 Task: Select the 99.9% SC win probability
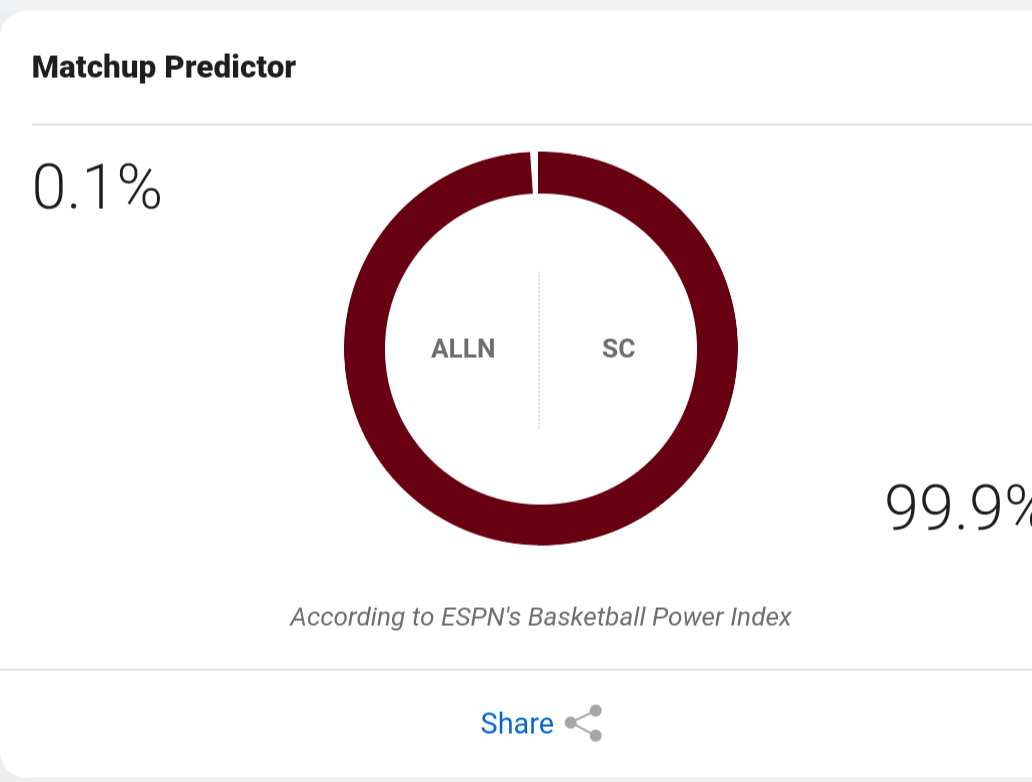pos(958,506)
